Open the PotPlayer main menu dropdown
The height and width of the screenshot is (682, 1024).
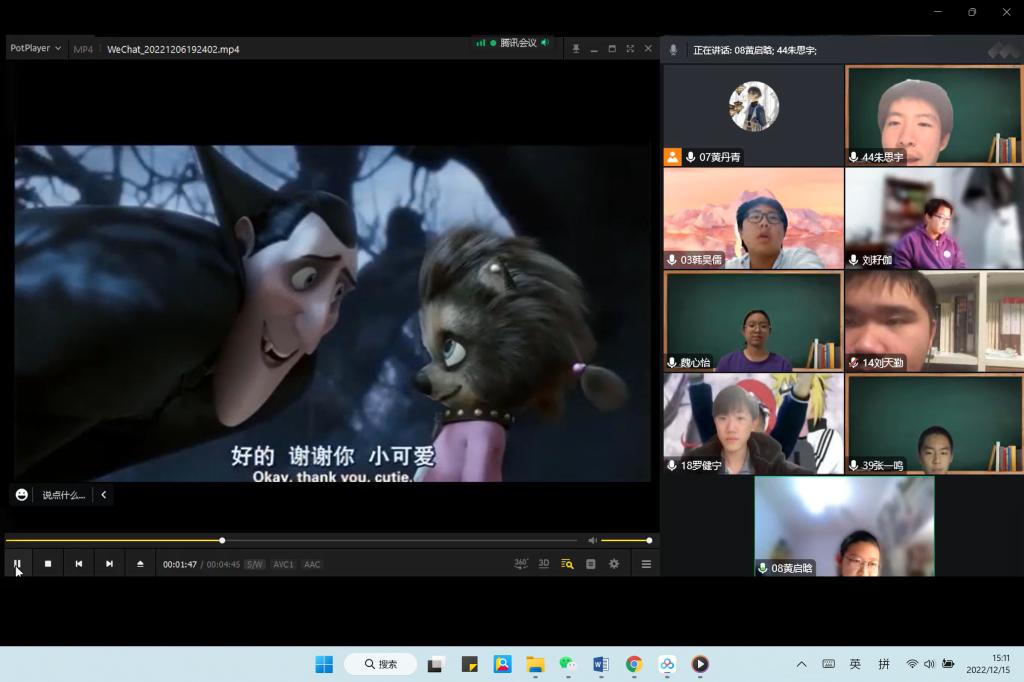[x=35, y=48]
